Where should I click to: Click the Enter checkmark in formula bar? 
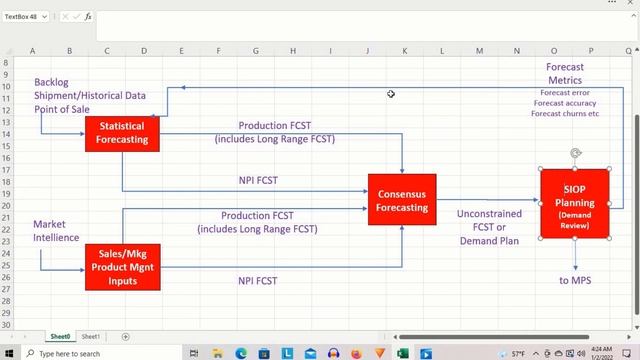(x=76, y=17)
